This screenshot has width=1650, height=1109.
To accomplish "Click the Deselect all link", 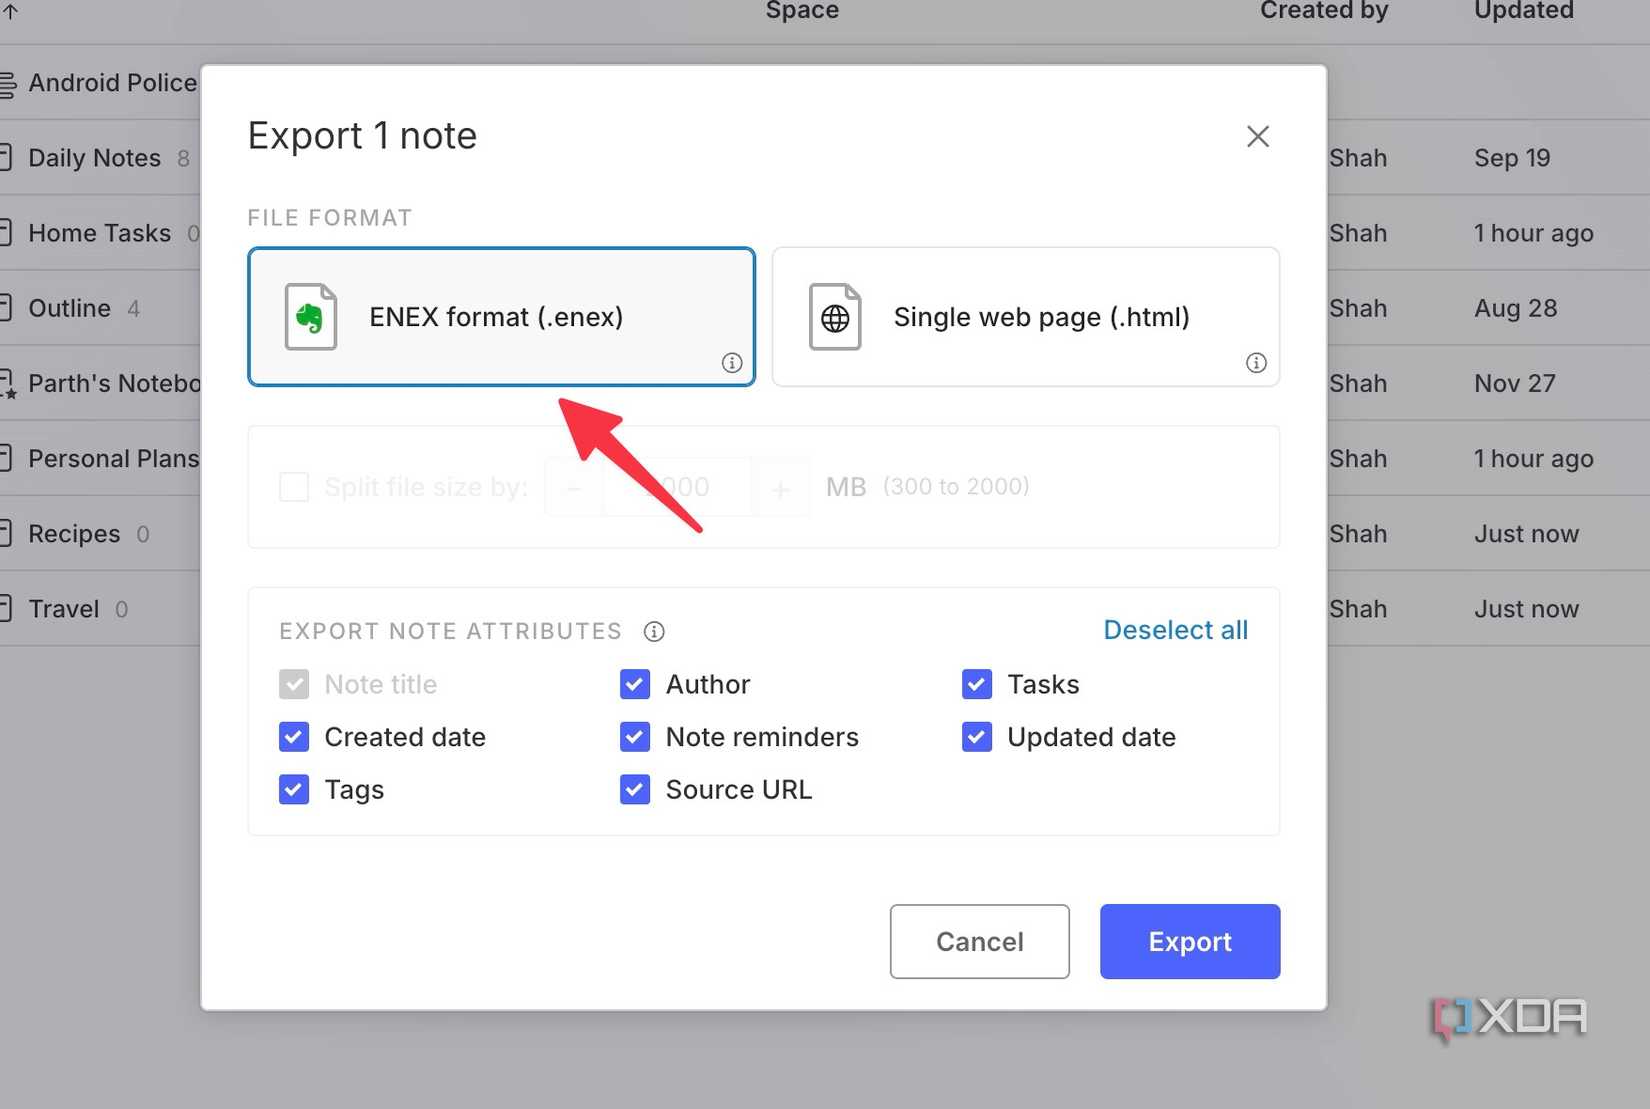I will [x=1175, y=629].
